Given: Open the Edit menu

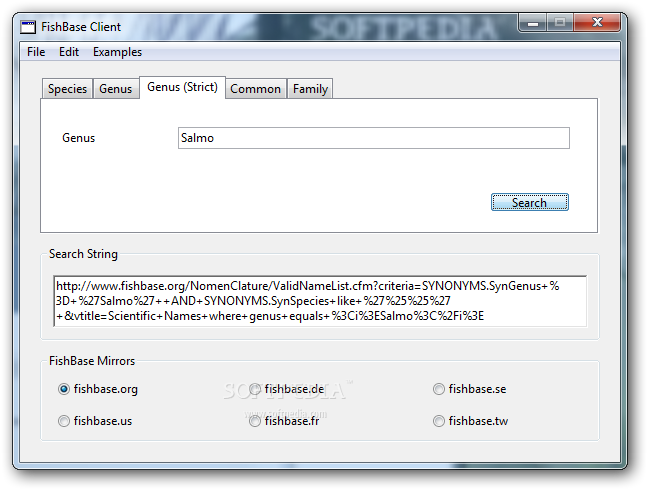Looking at the screenshot, I should pos(69,52).
